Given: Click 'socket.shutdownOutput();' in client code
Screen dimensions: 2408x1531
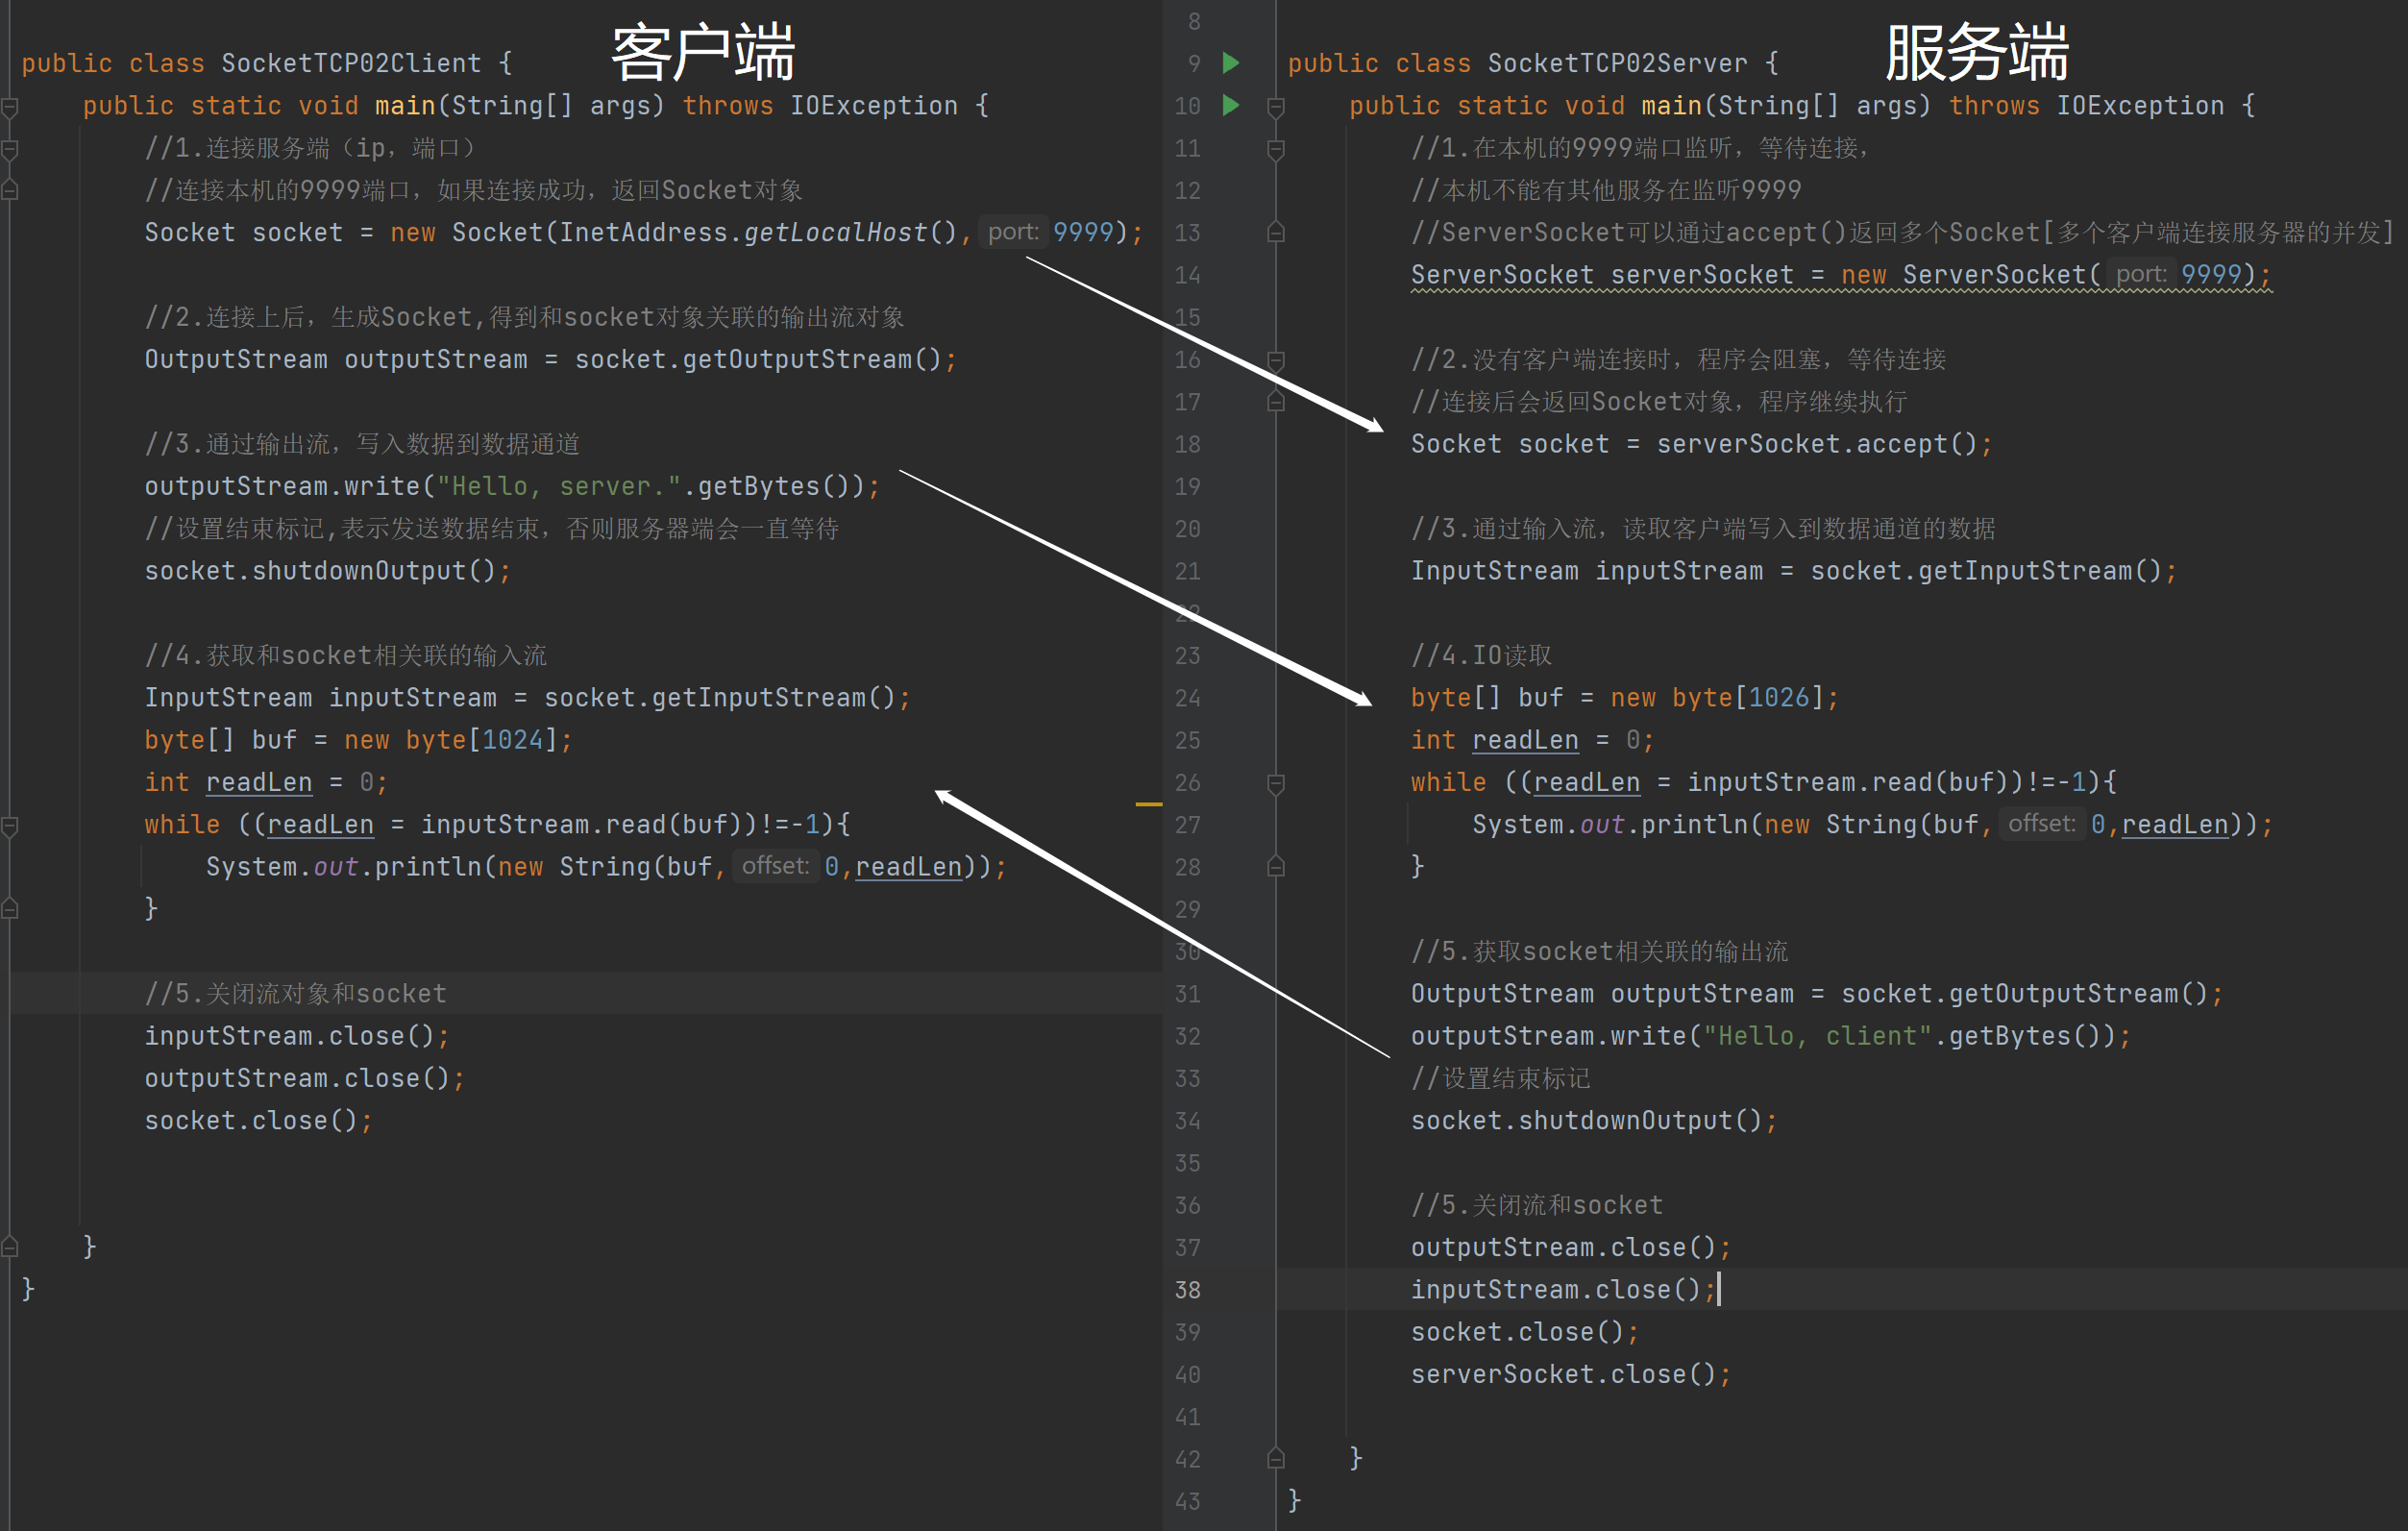Looking at the screenshot, I should 328,571.
